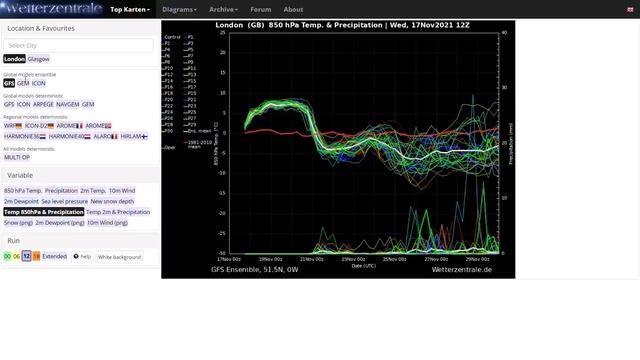Toggle White background for chart
Screen dimensions: 640x360
pos(119,257)
